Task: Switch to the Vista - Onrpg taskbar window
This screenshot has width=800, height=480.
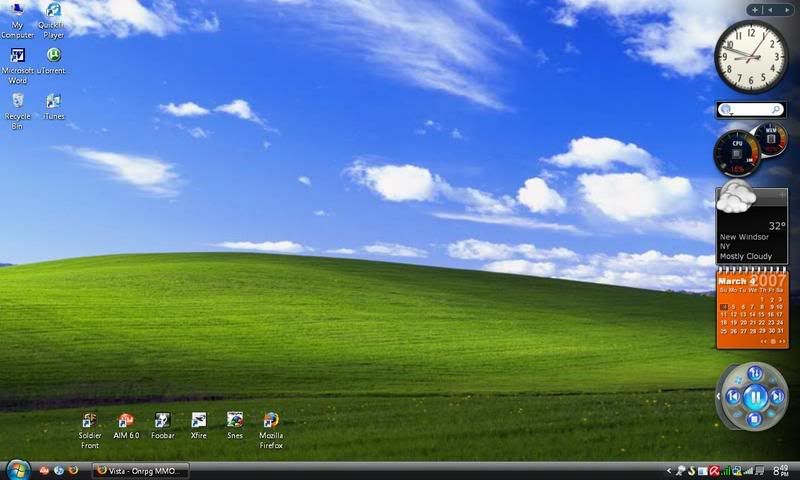Action: pyautogui.click(x=138, y=470)
